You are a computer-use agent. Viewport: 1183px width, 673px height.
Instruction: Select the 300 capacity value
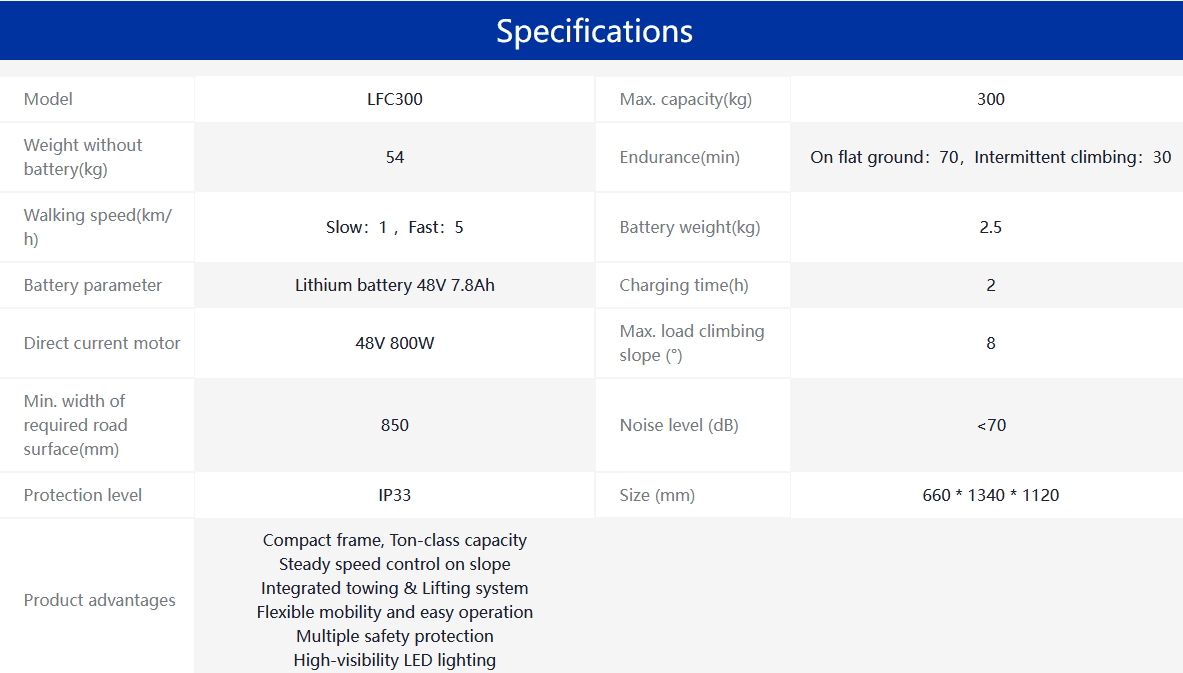990,99
